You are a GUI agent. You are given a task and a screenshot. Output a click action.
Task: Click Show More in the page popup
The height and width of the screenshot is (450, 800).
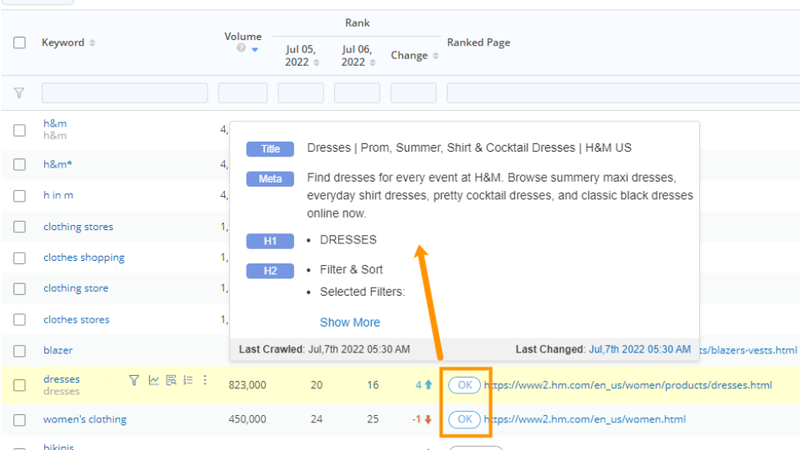(x=350, y=322)
